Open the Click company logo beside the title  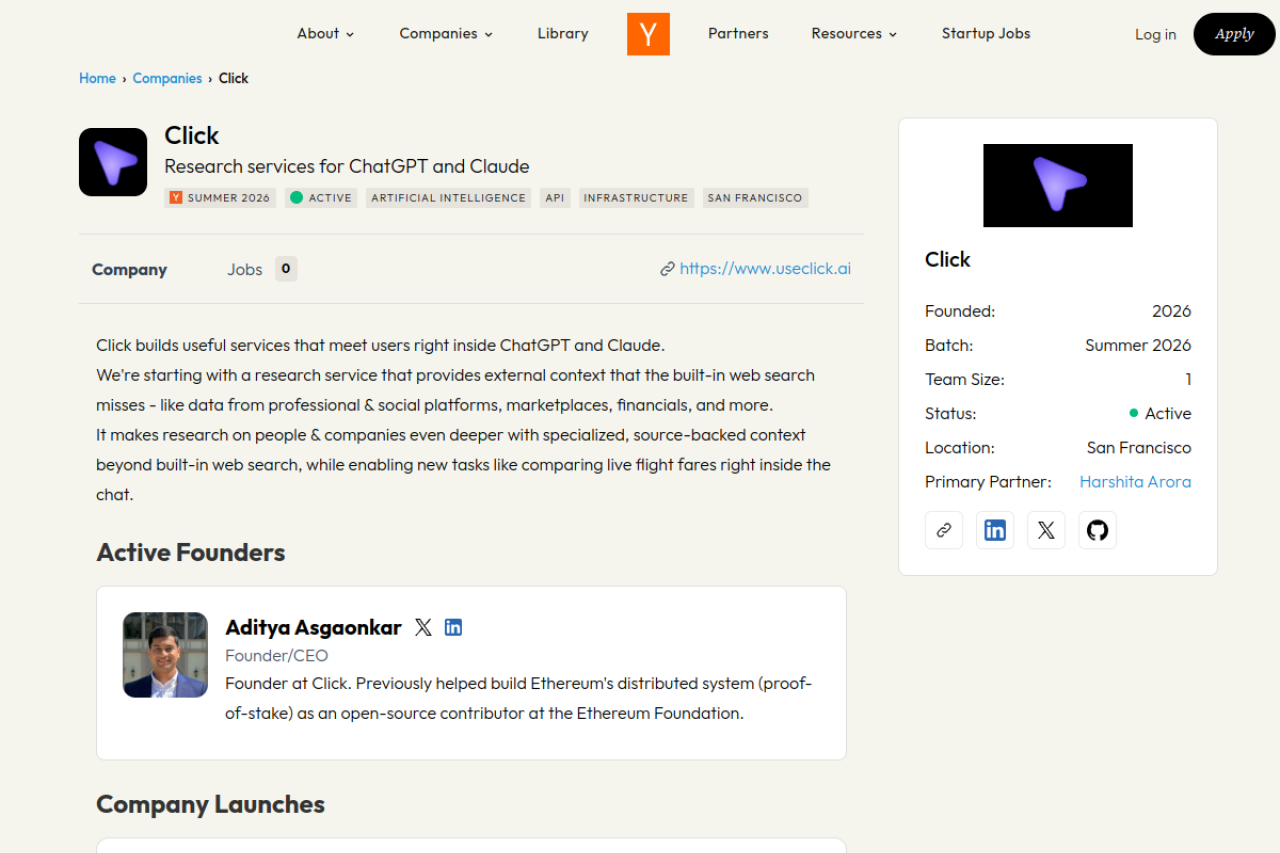click(113, 162)
